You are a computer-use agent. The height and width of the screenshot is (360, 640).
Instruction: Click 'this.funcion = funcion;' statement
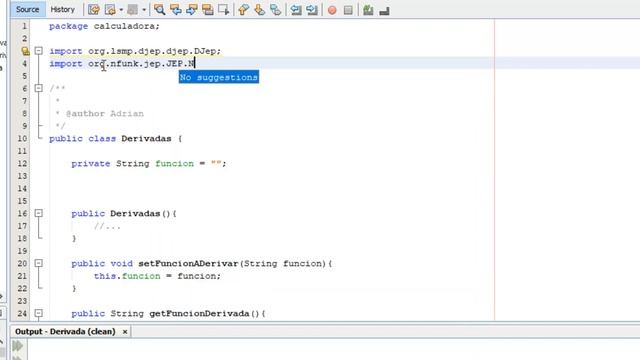click(157, 276)
